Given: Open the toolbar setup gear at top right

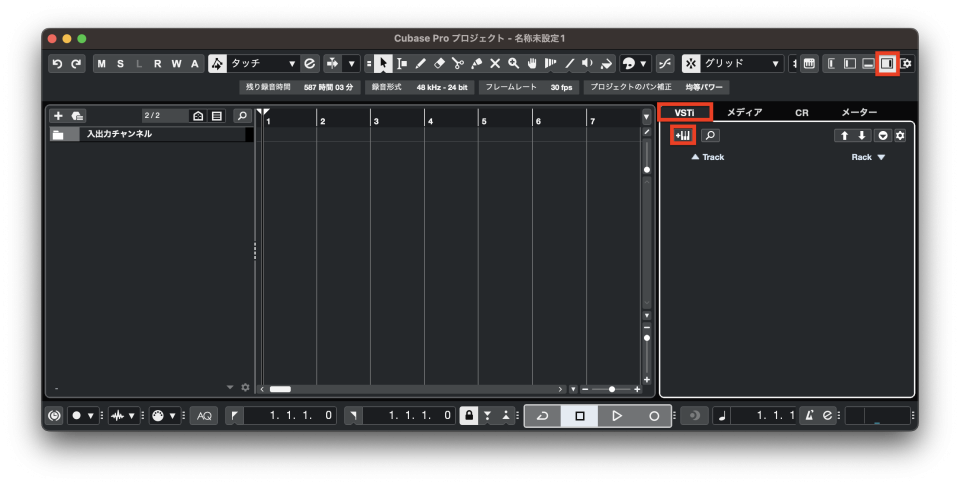Looking at the screenshot, I should (907, 64).
